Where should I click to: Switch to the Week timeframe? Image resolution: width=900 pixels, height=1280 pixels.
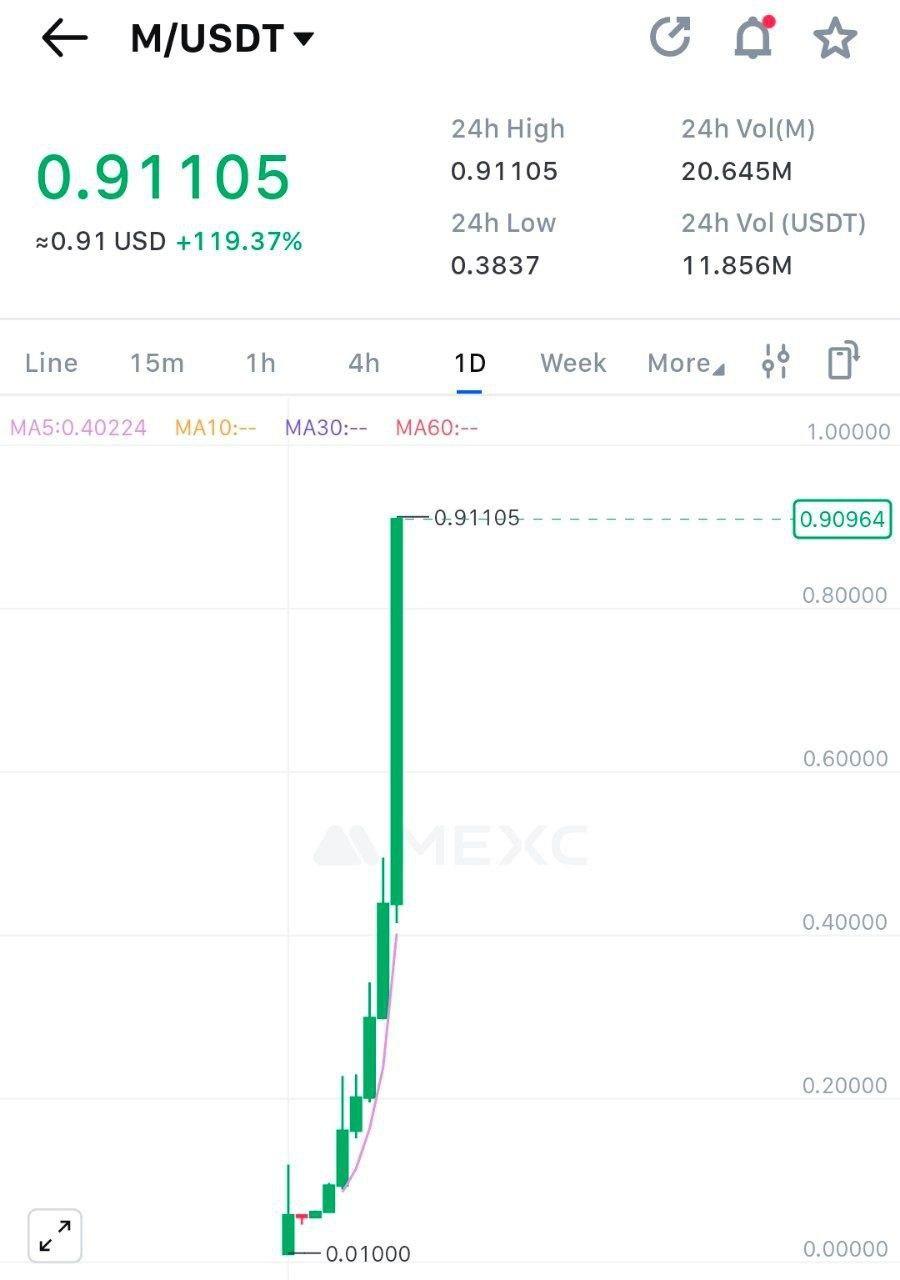pos(573,363)
